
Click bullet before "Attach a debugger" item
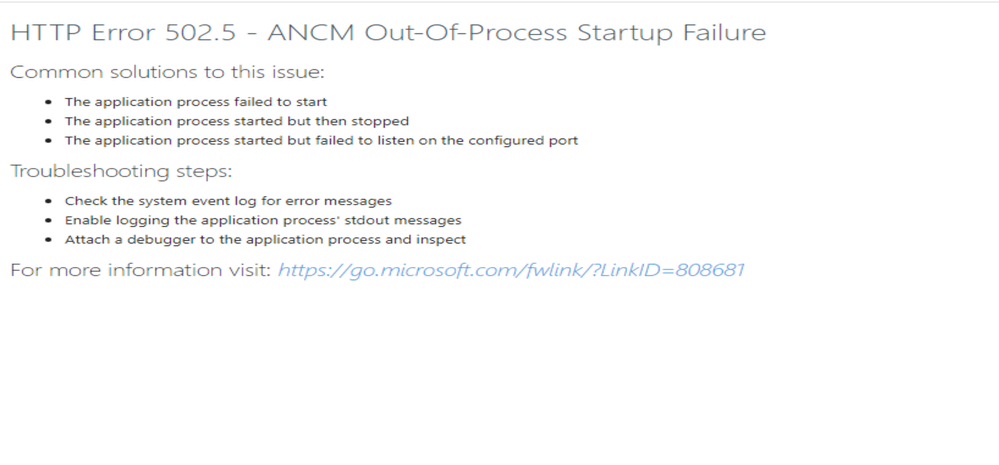pos(49,240)
